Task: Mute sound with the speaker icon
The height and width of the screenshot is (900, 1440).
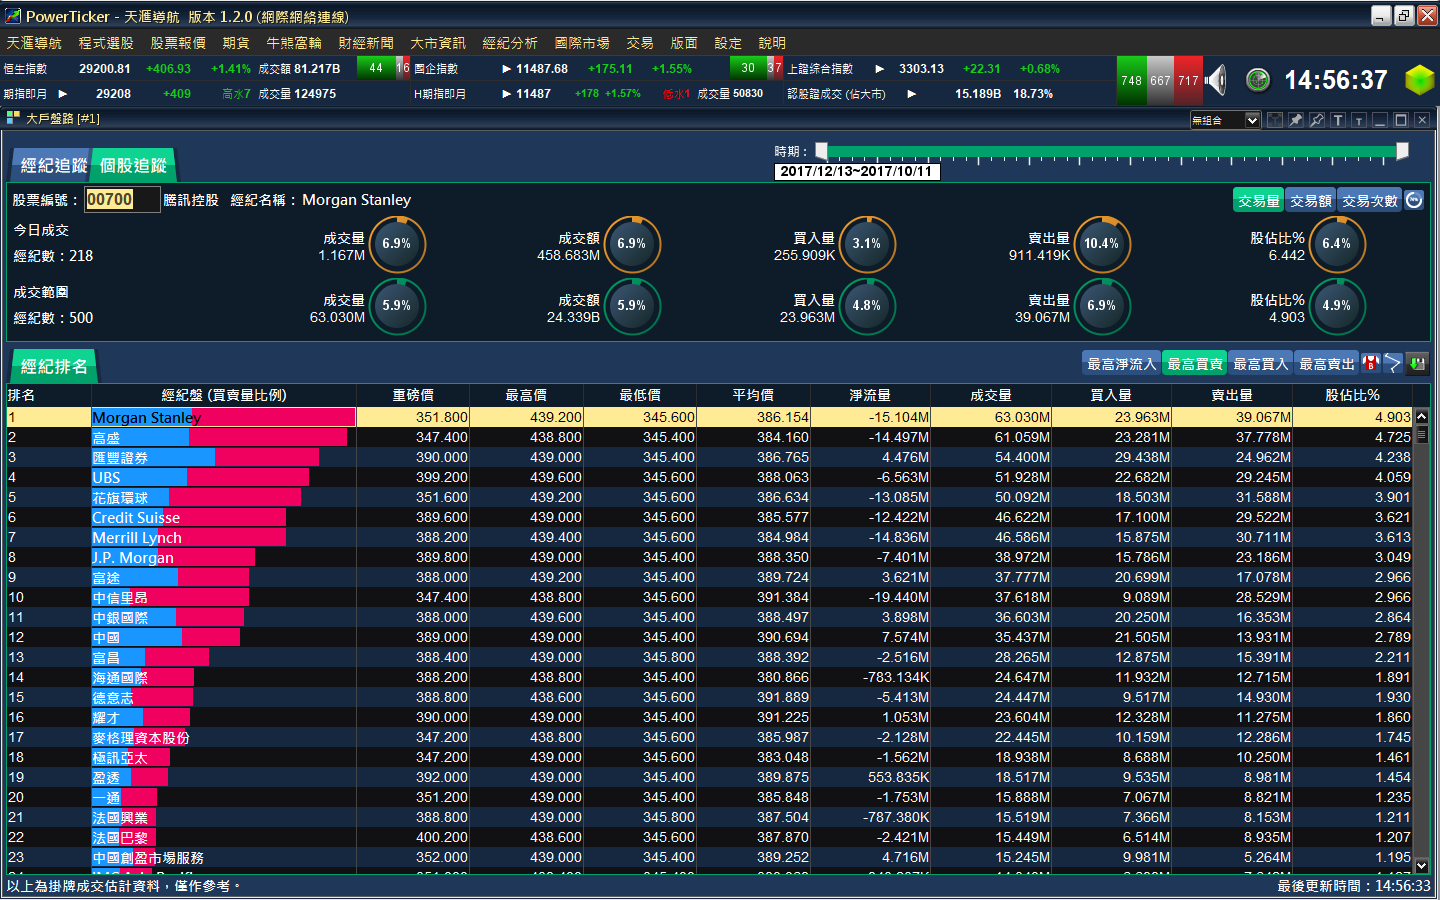Action: pos(1216,80)
